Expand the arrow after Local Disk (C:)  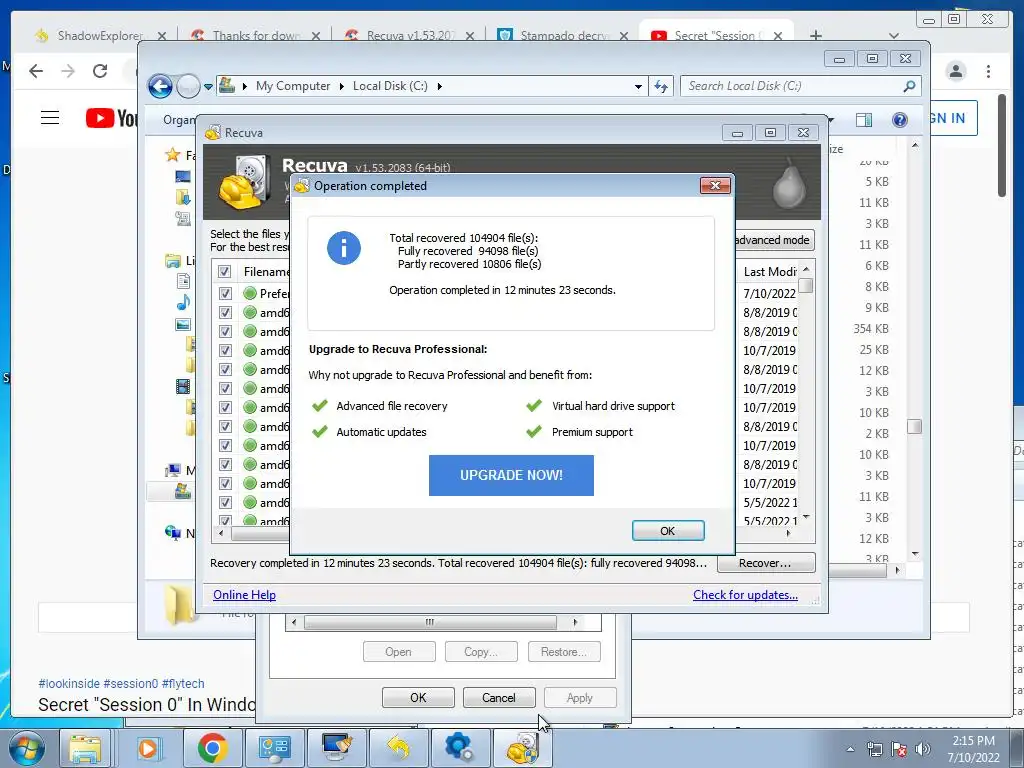click(x=440, y=86)
